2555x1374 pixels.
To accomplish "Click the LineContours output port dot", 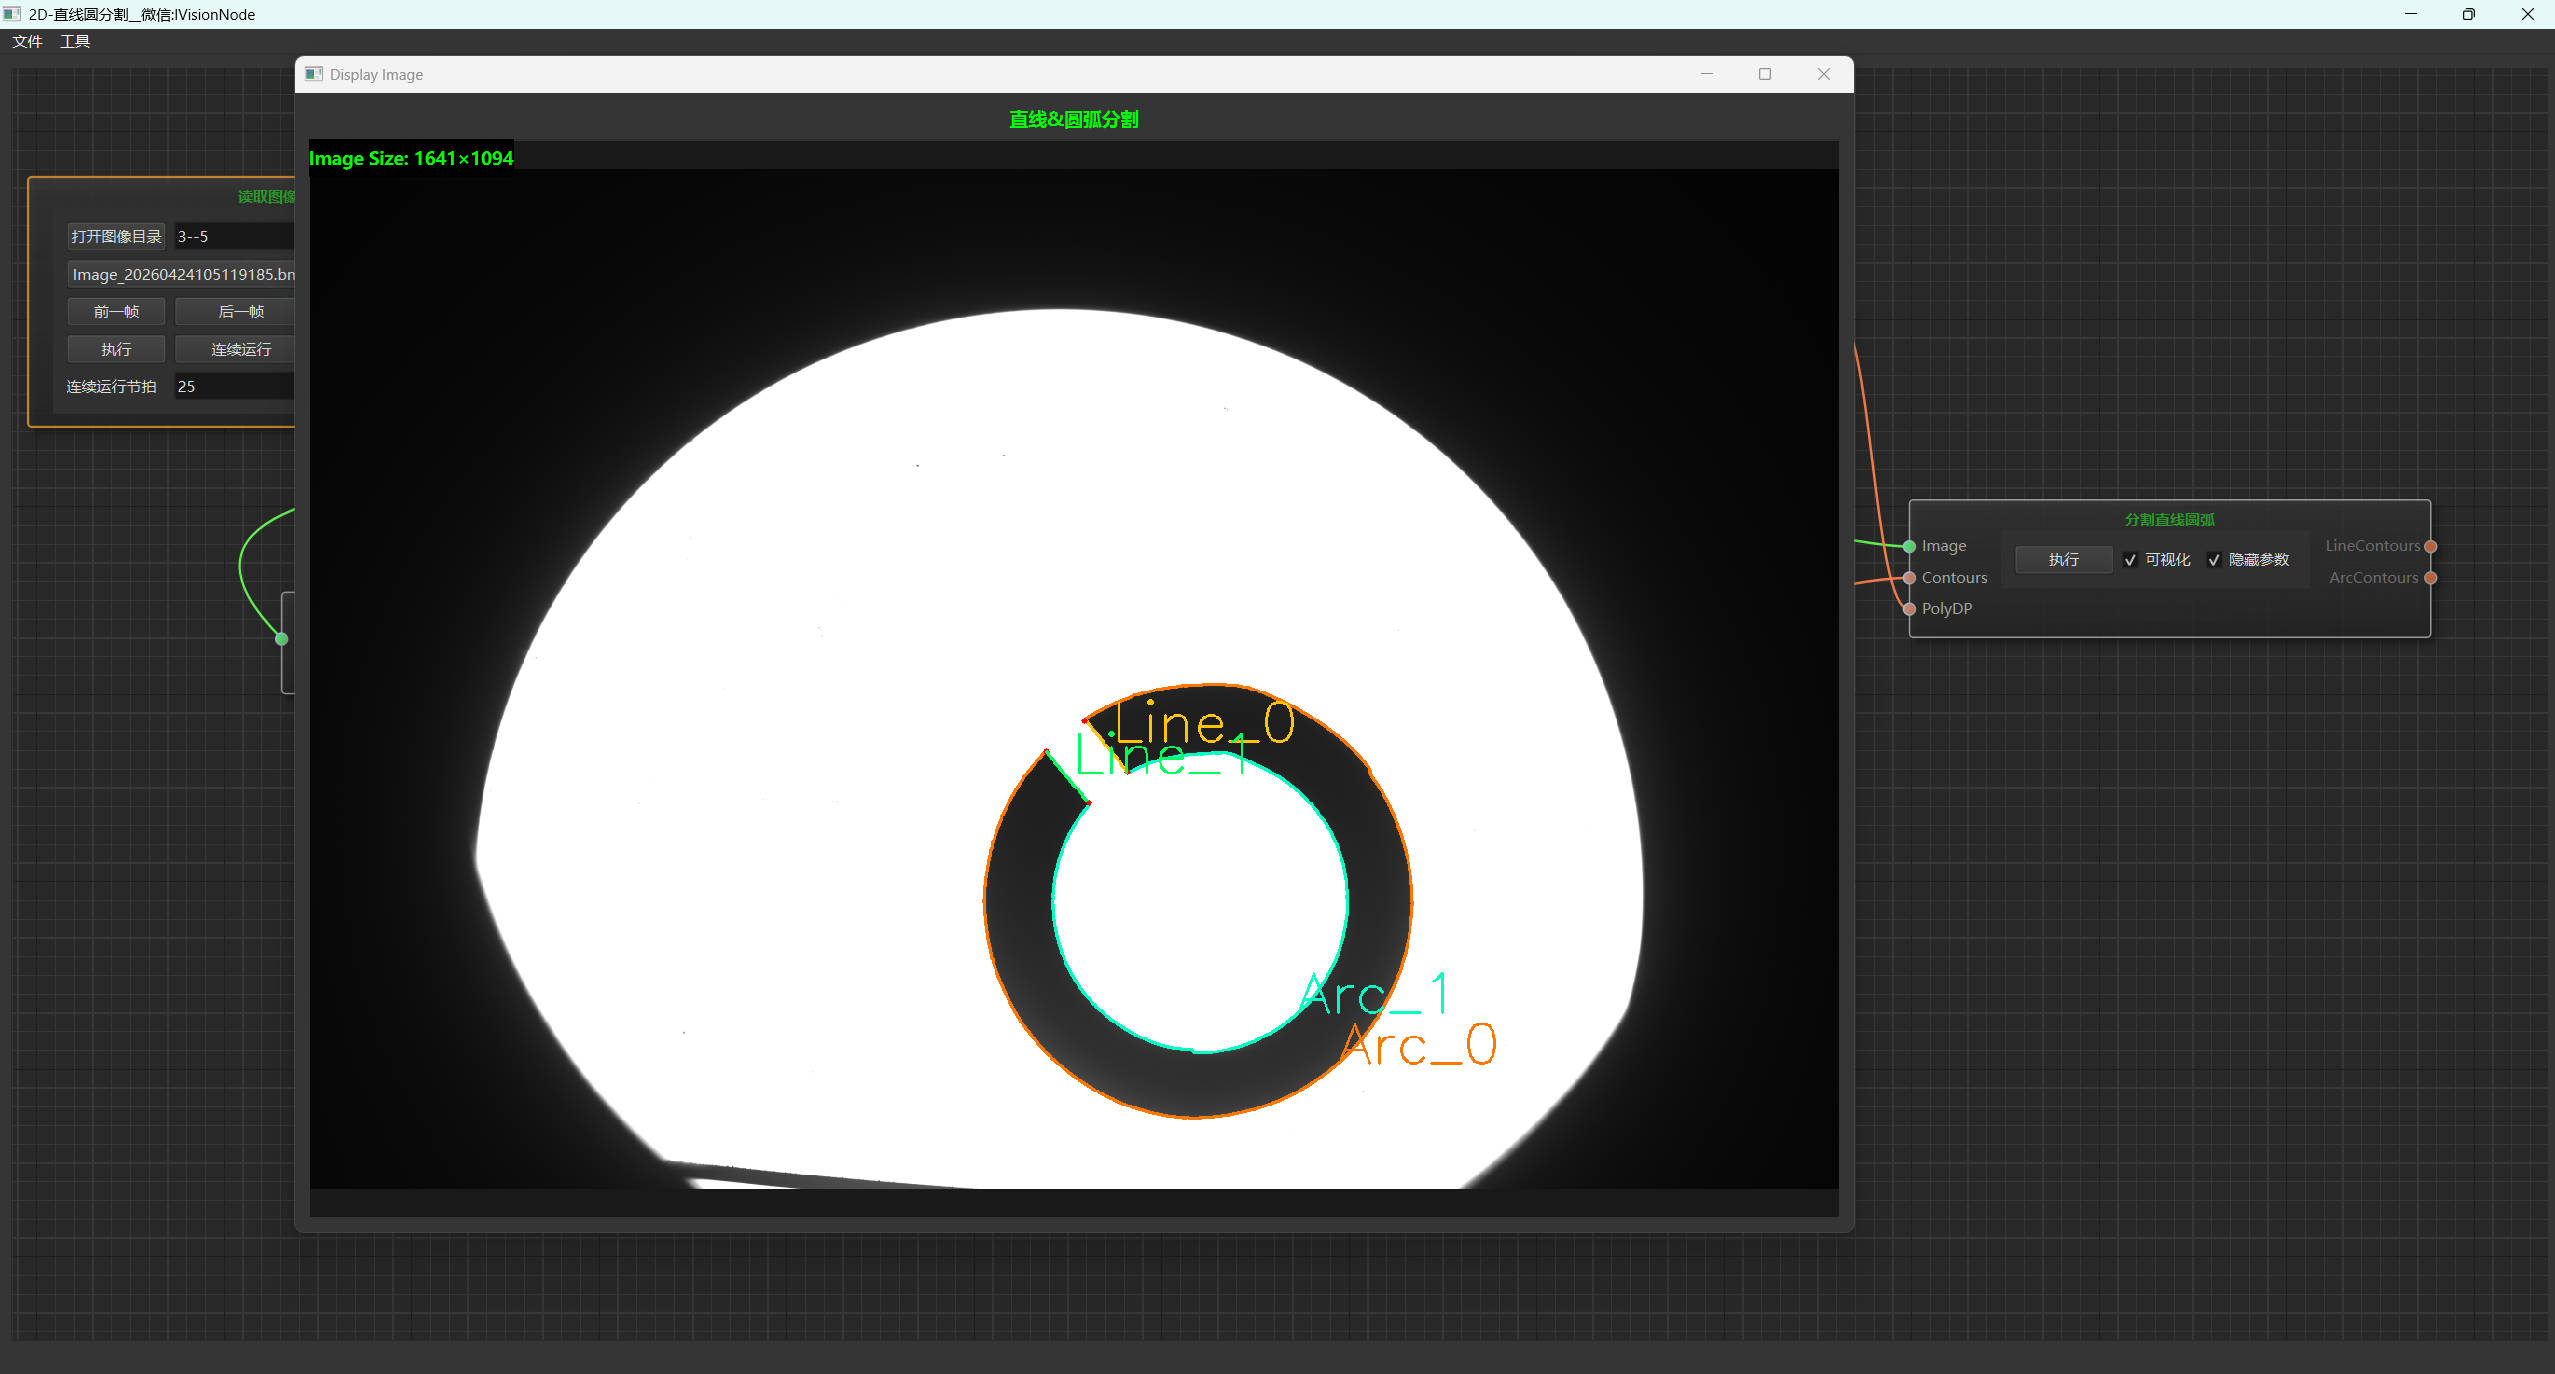I will pyautogui.click(x=2430, y=546).
